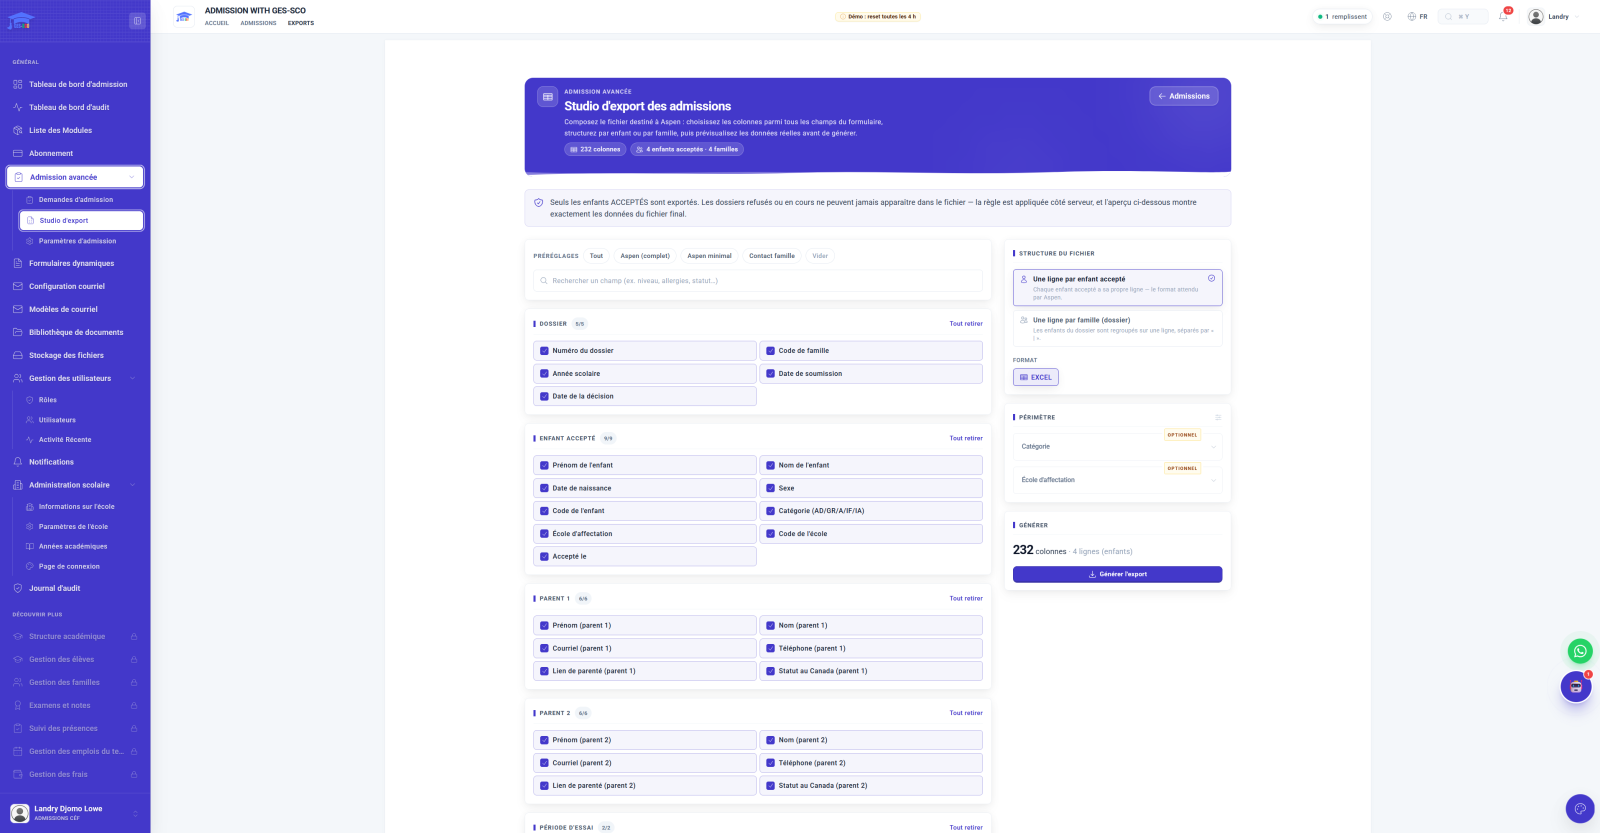Click the padlock beside Suivi des présences
Image resolution: width=1600 pixels, height=833 pixels.
[133, 728]
